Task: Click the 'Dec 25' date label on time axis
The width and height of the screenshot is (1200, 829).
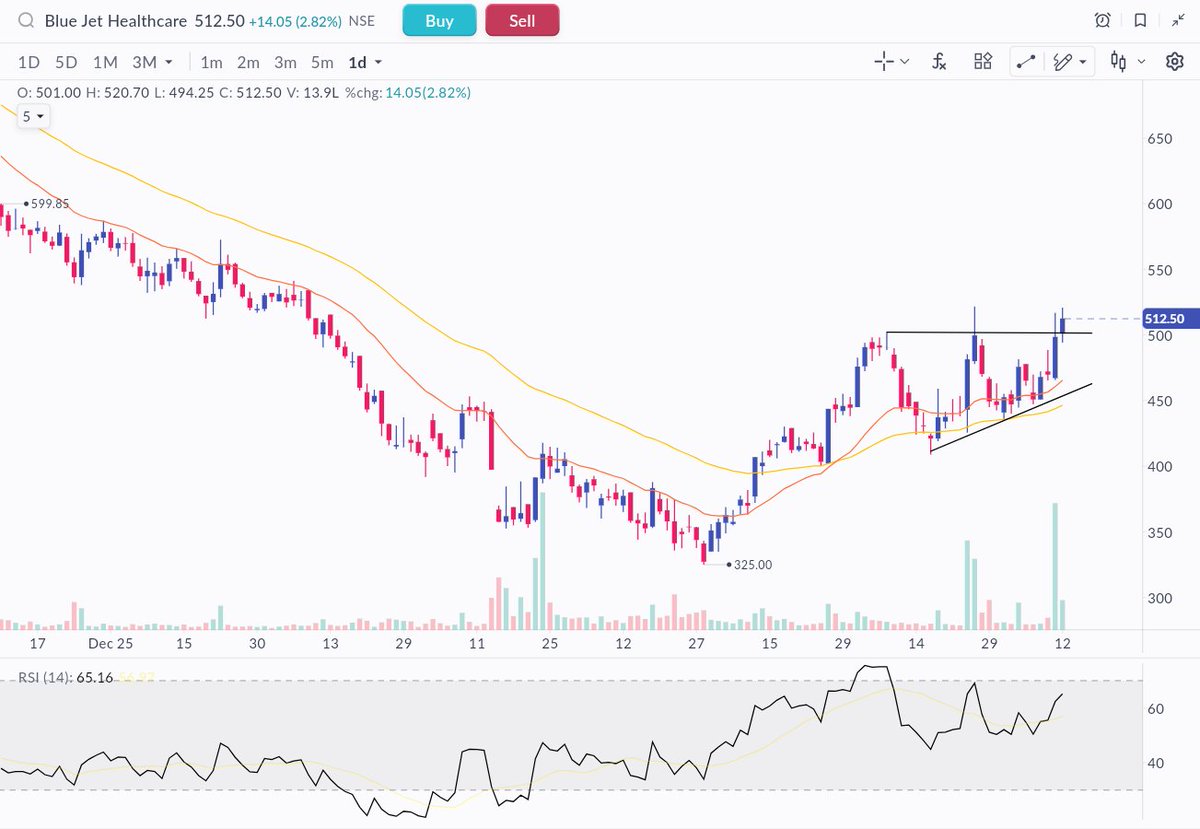Action: (110, 643)
